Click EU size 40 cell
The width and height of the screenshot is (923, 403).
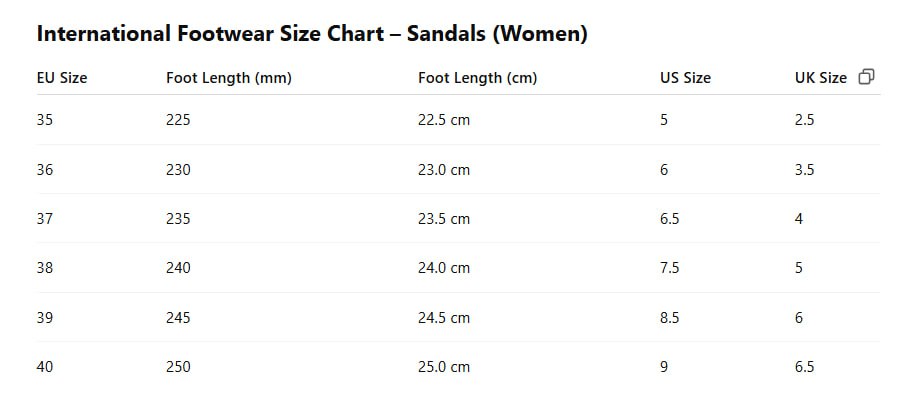45,367
